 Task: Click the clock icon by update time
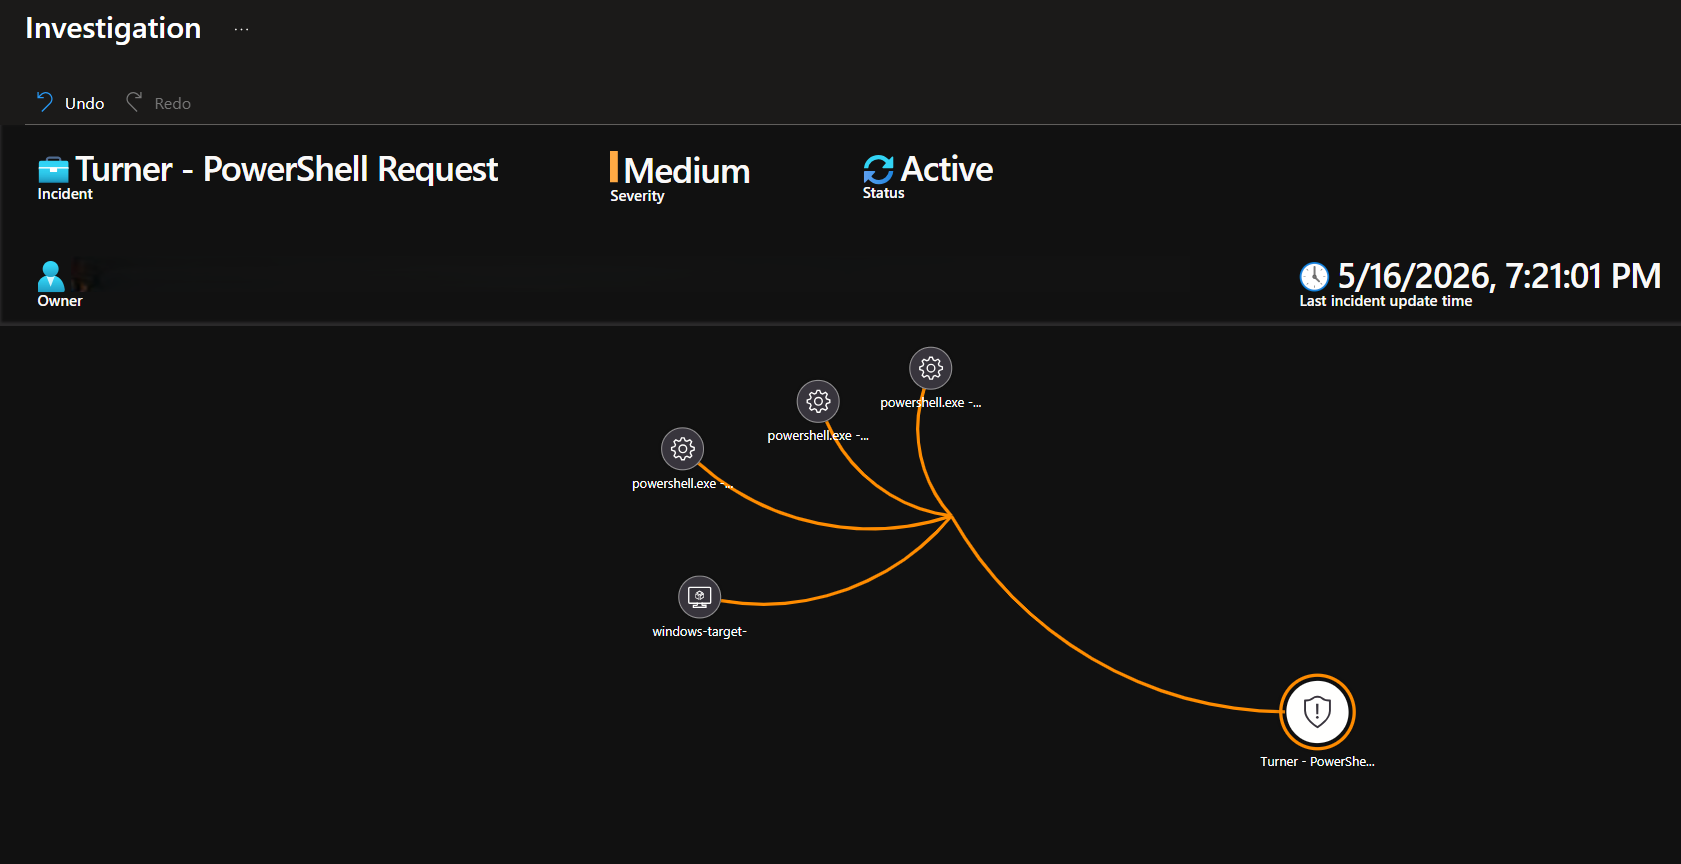point(1314,276)
